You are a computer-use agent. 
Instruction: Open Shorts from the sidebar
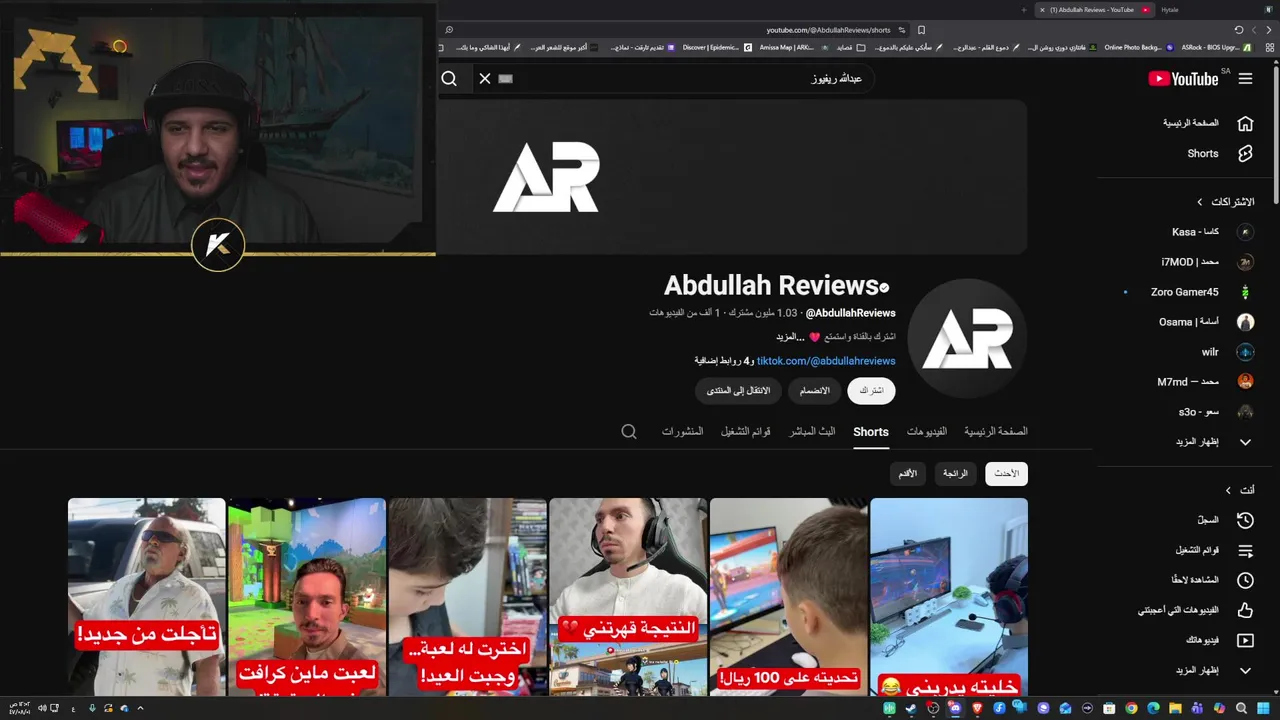coord(1220,154)
